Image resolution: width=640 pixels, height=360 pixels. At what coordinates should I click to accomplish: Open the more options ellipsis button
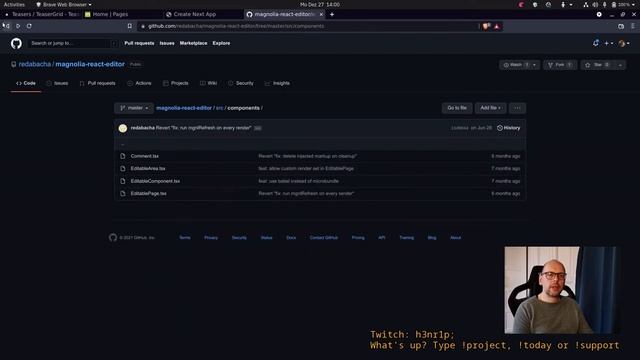[x=517, y=108]
